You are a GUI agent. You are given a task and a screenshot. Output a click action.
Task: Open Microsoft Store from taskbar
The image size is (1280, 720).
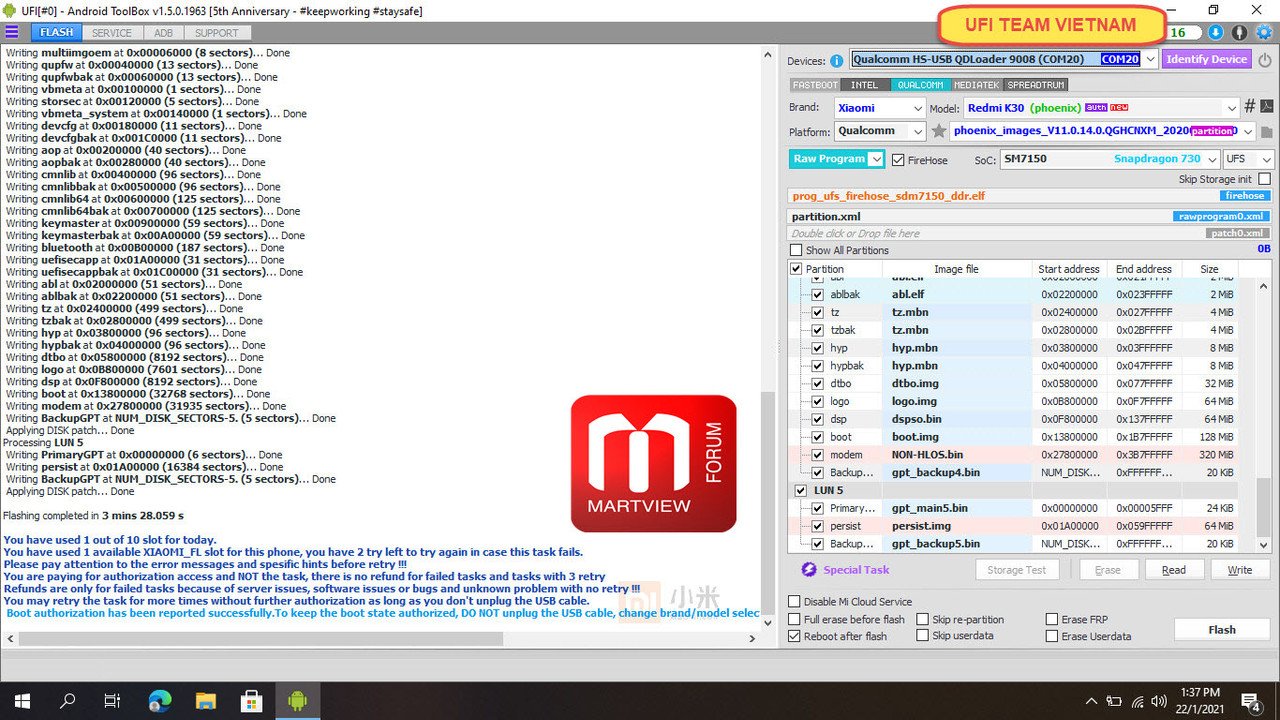click(252, 701)
